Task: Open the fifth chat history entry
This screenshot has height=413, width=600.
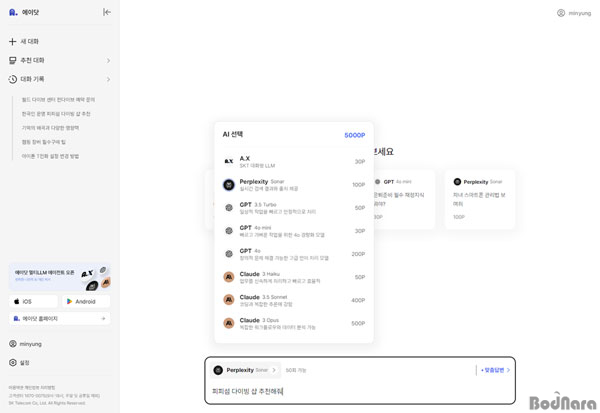Action: click(50, 156)
